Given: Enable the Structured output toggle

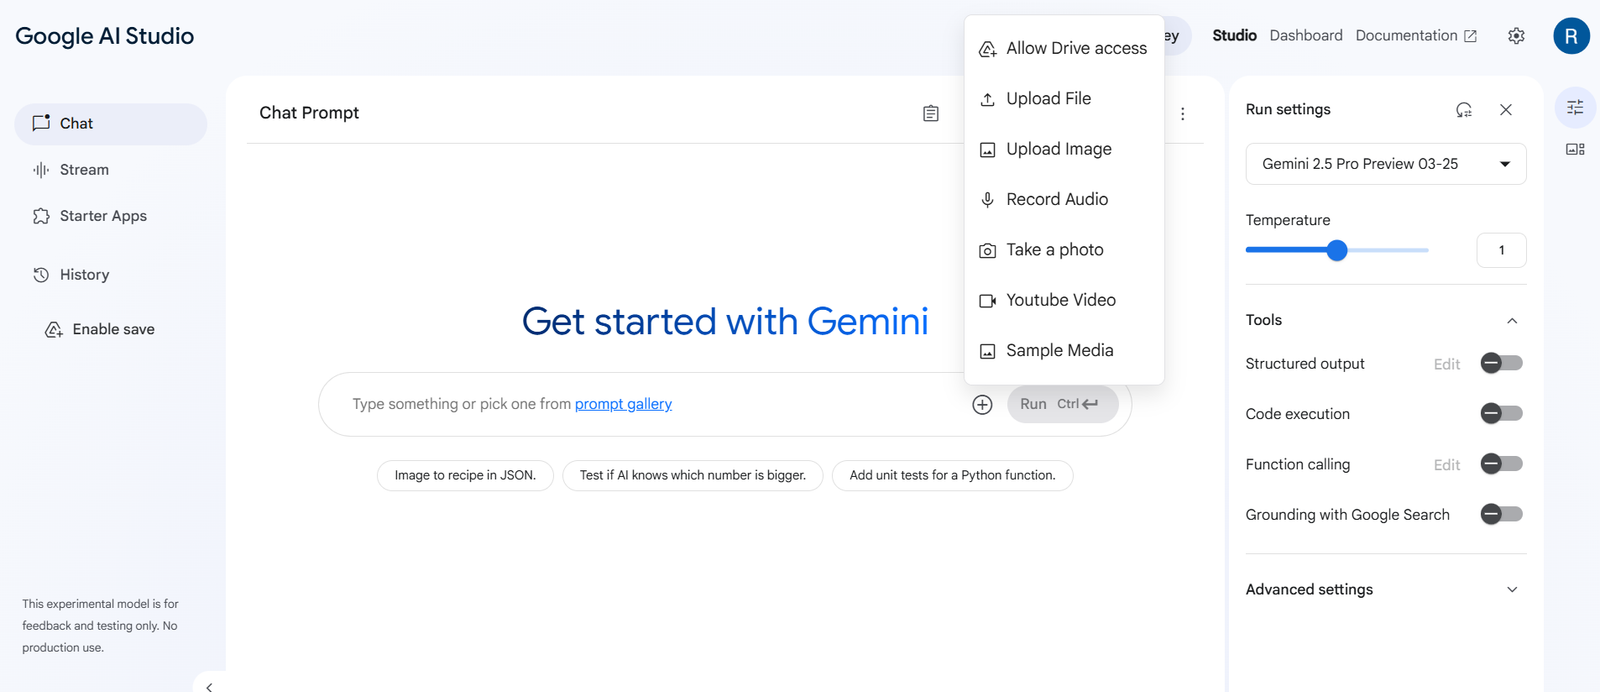Looking at the screenshot, I should 1500,363.
